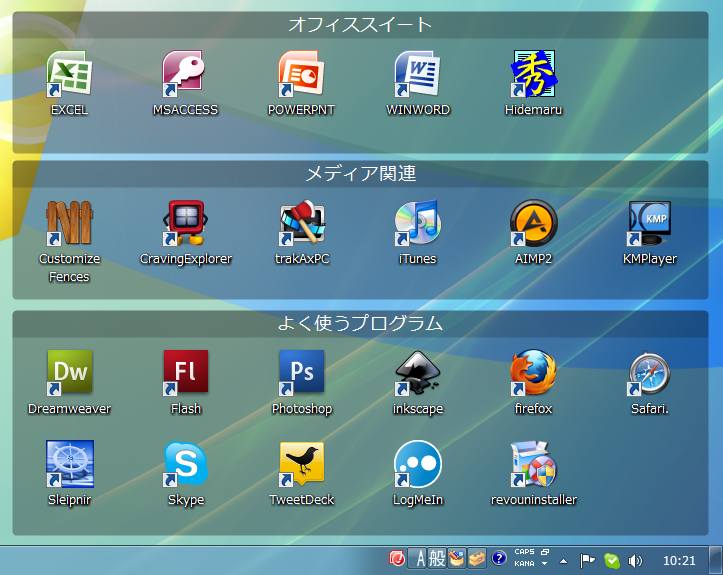The width and height of the screenshot is (723, 575).
Task: Click the Skype shortcut icon
Action: pyautogui.click(x=185, y=464)
